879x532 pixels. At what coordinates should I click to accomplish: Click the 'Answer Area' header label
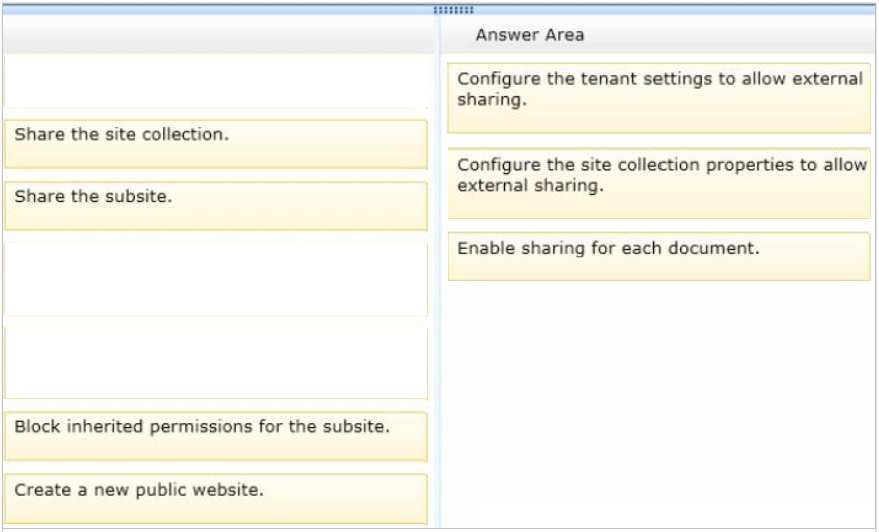(530, 35)
